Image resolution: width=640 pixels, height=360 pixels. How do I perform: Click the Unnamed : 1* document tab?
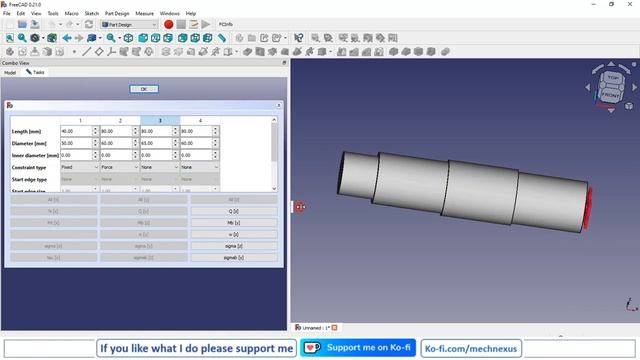(x=316, y=327)
